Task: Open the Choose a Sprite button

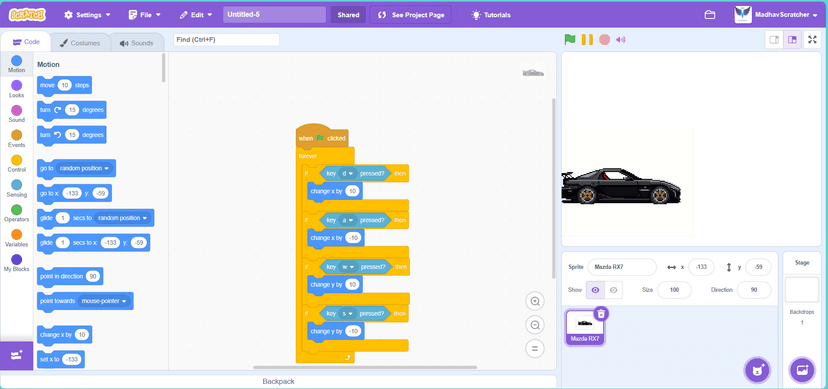Action: click(758, 369)
